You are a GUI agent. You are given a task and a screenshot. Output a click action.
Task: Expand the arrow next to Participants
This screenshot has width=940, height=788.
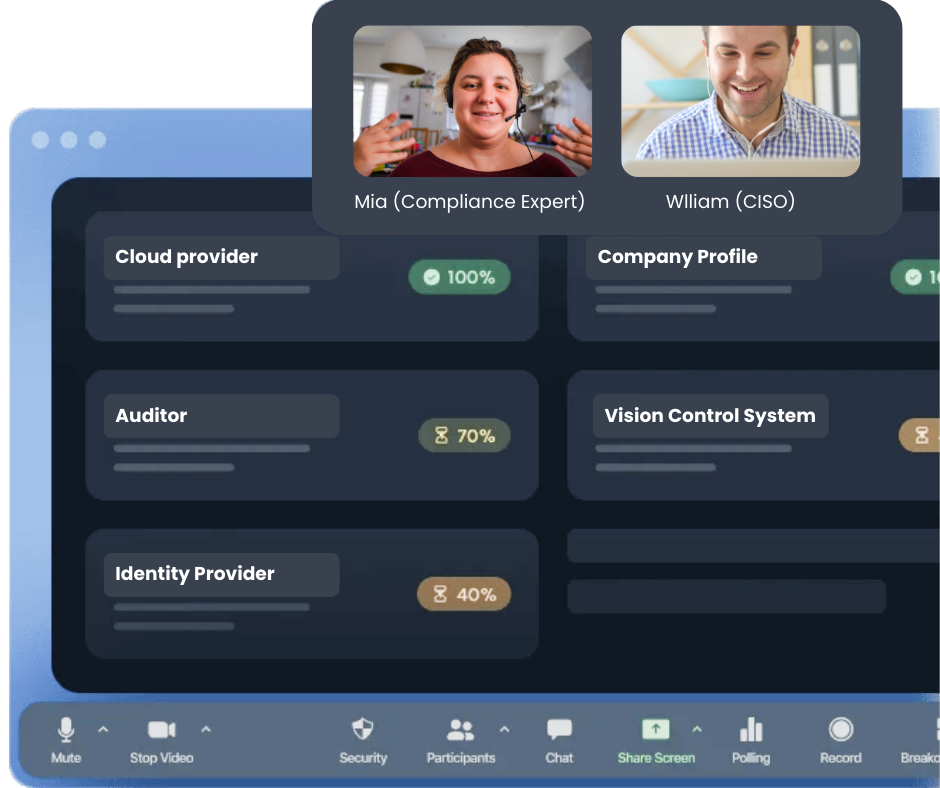coord(504,729)
